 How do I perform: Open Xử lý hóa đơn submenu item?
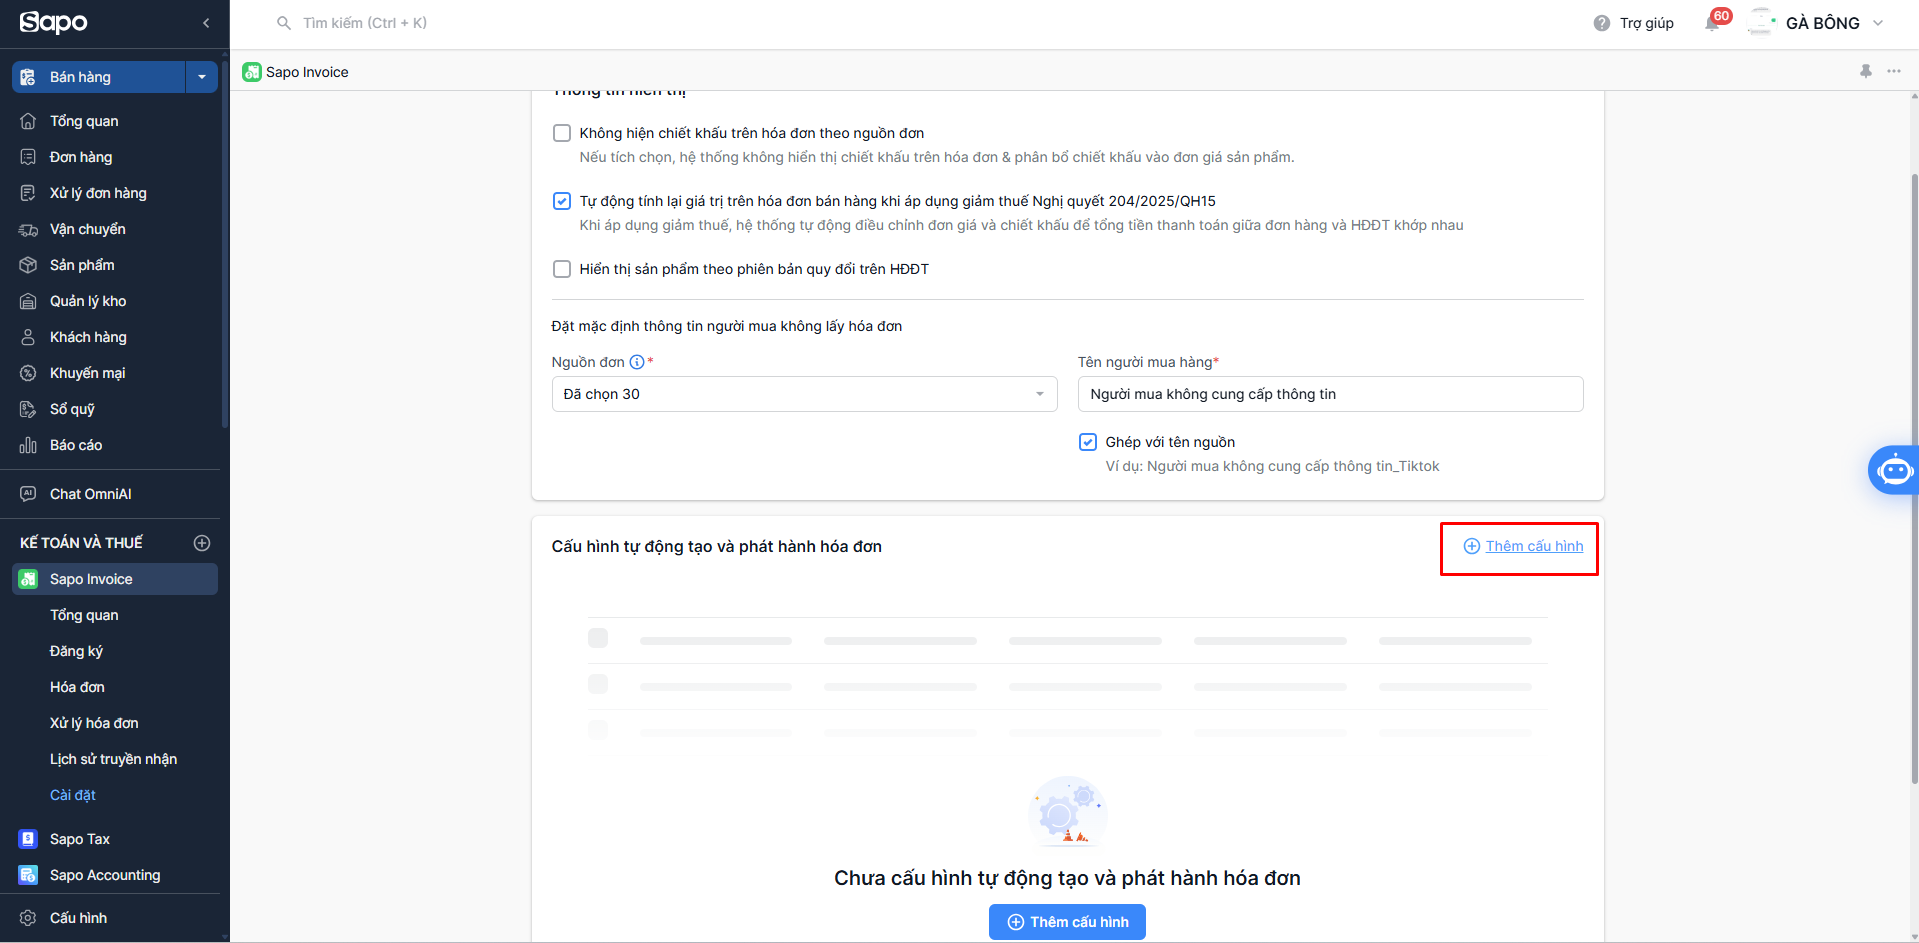pos(94,723)
